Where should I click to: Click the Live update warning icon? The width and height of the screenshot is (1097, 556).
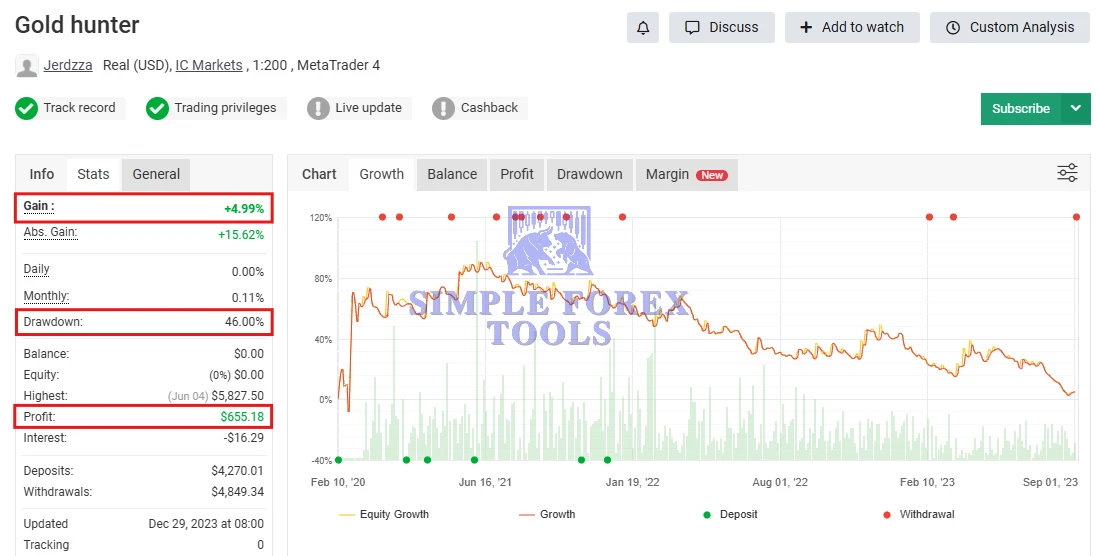coord(318,108)
